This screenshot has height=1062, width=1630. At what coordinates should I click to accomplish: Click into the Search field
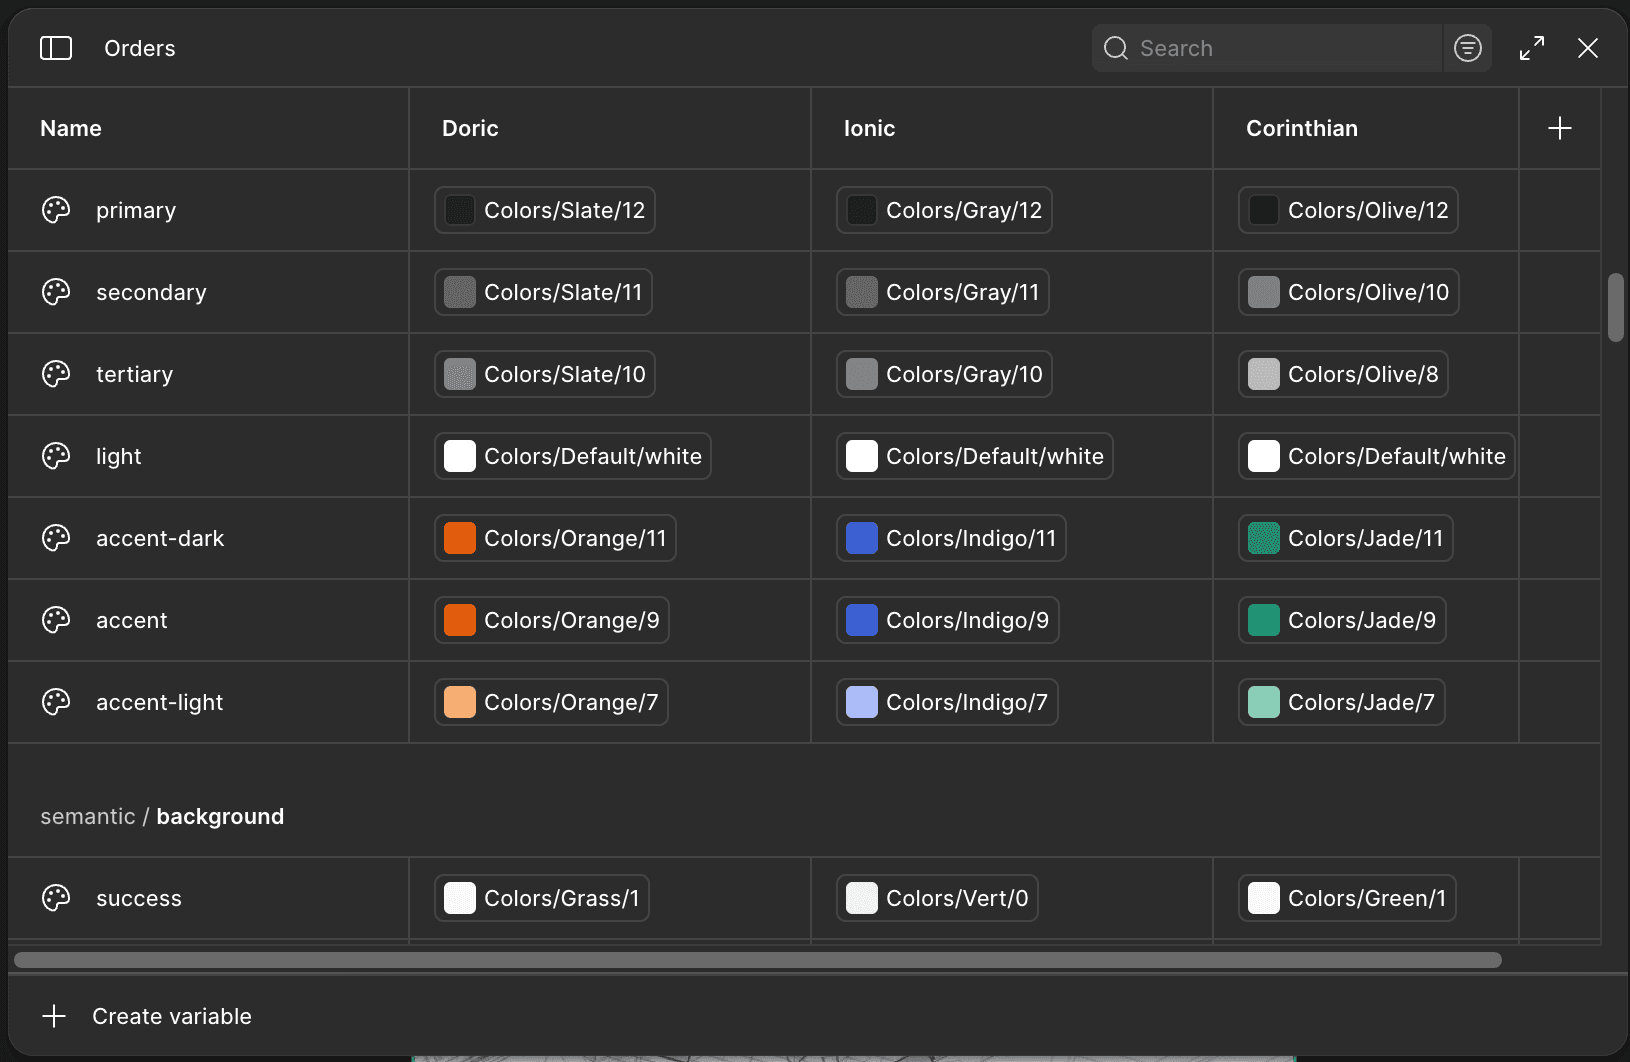tap(1285, 48)
